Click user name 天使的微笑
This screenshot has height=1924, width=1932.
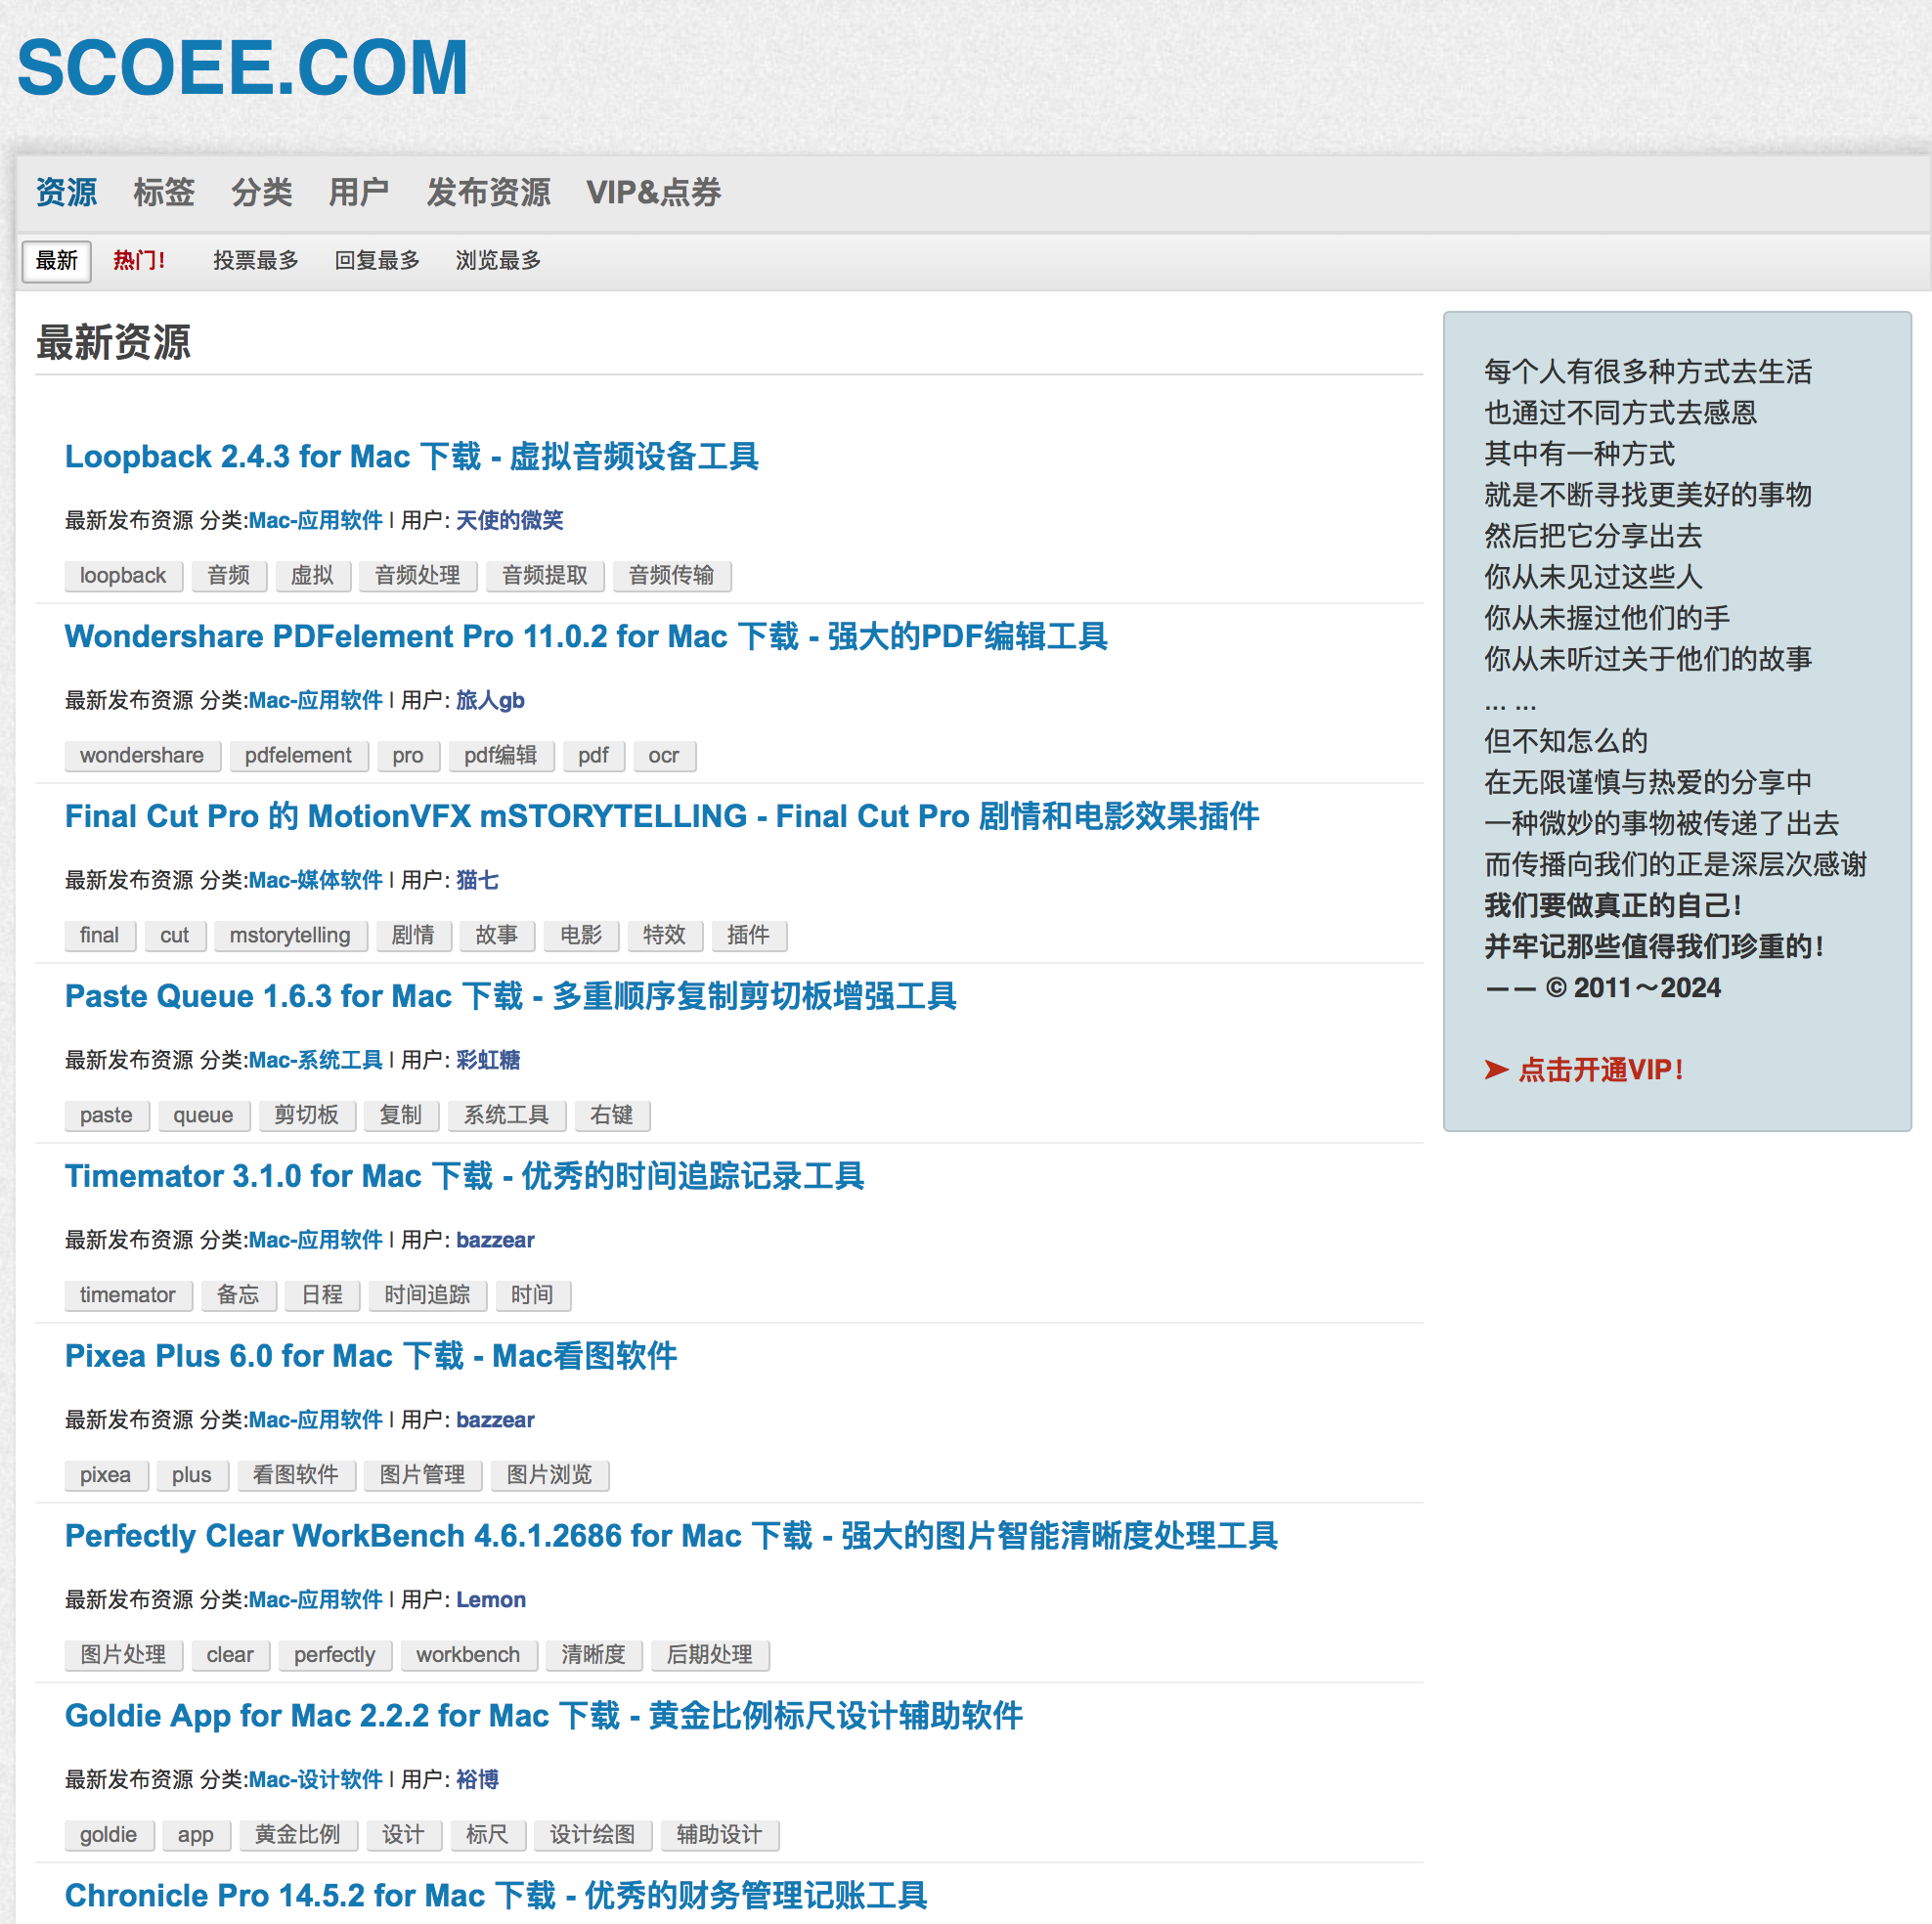[x=509, y=520]
